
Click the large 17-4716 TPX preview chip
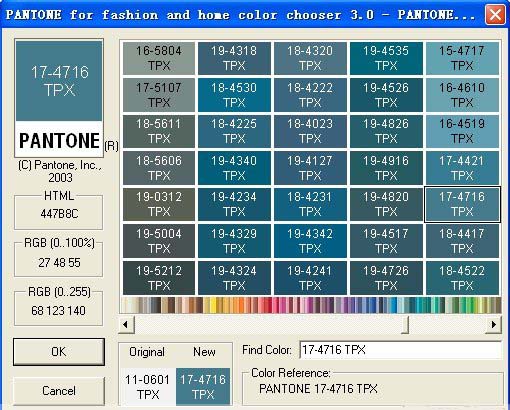59,81
